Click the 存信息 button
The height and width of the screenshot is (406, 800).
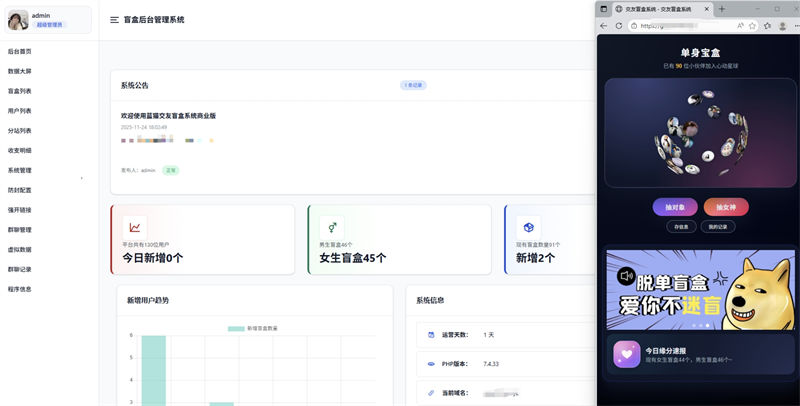pyautogui.click(x=681, y=227)
